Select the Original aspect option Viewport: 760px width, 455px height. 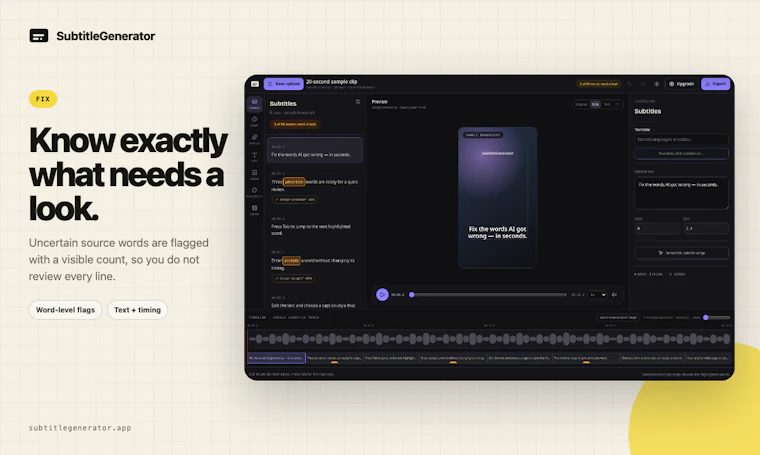pos(581,104)
